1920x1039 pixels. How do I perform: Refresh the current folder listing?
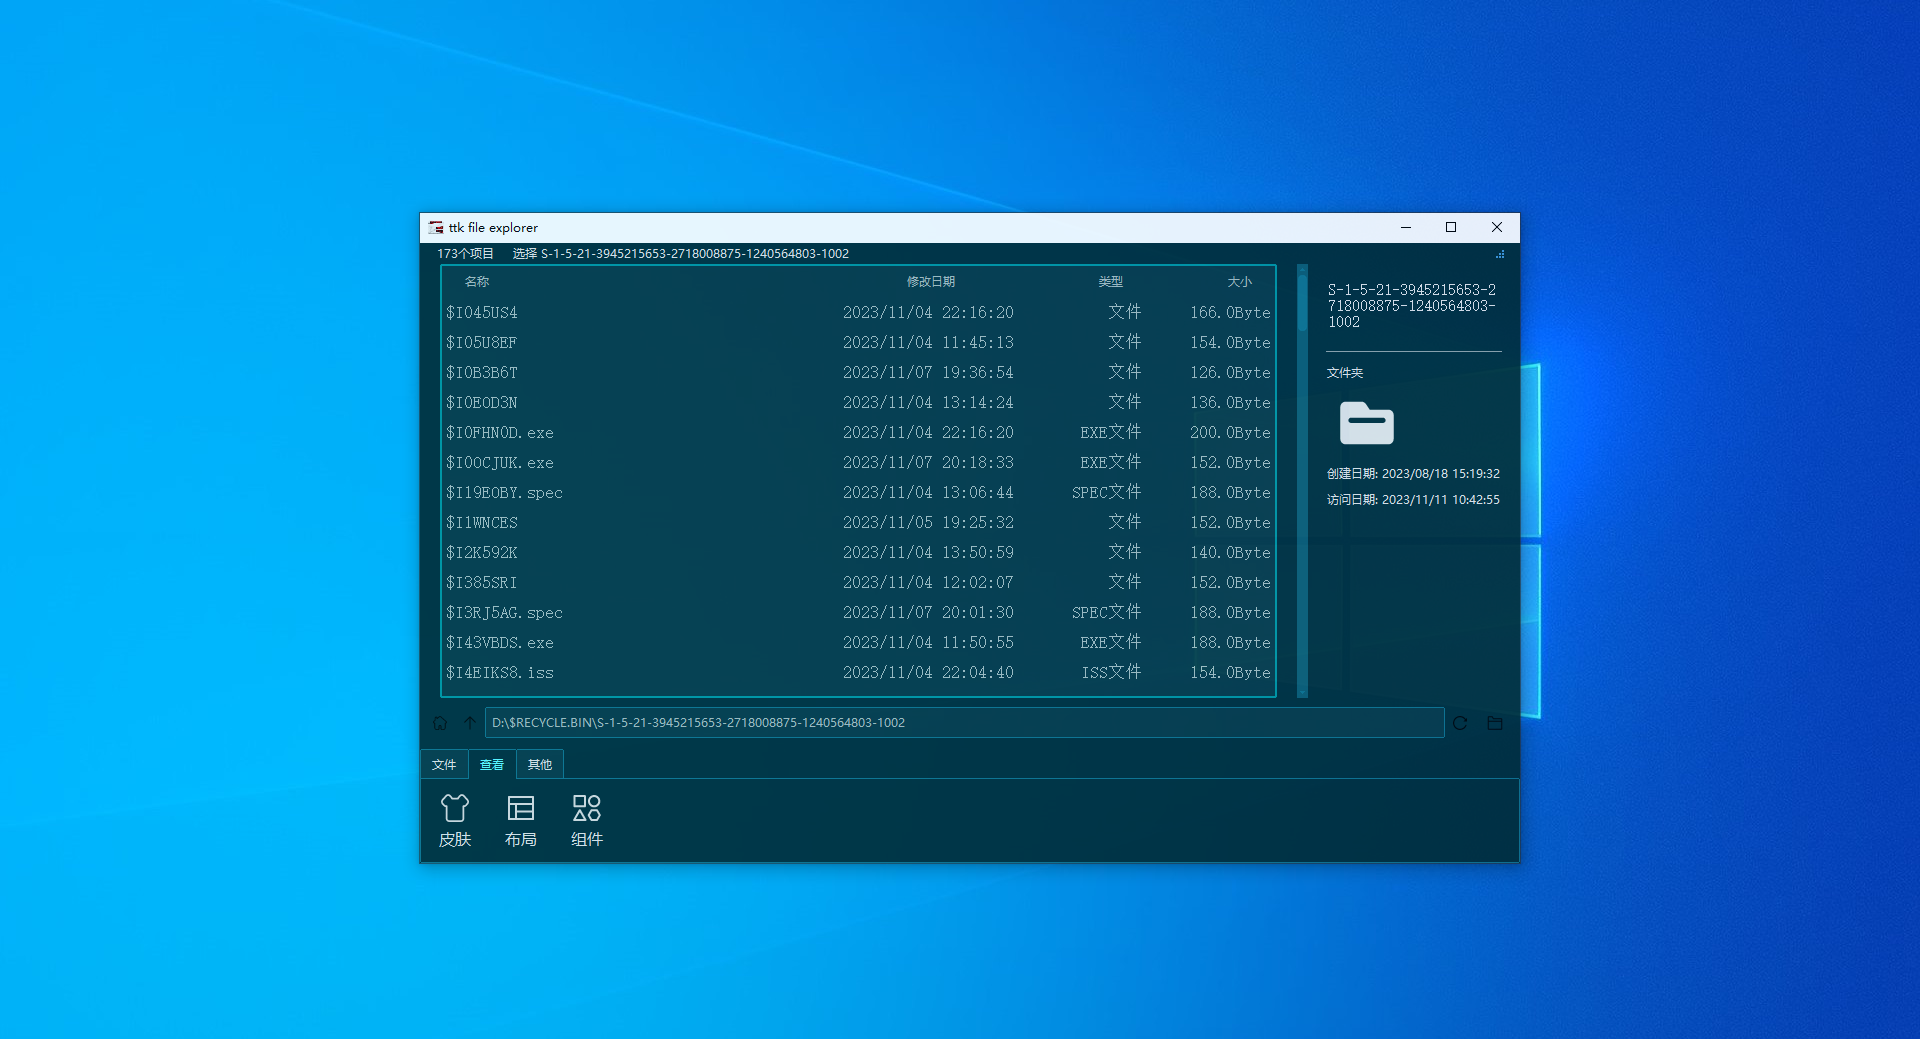pyautogui.click(x=1460, y=723)
